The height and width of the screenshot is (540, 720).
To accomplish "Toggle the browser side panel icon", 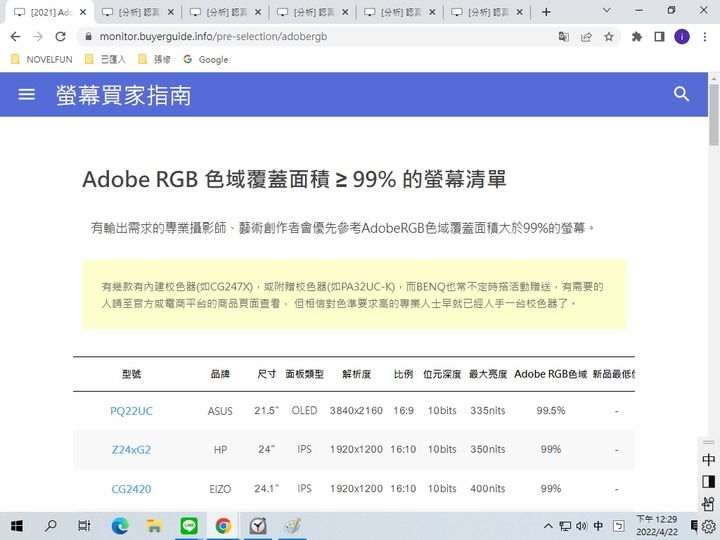I will [x=659, y=37].
